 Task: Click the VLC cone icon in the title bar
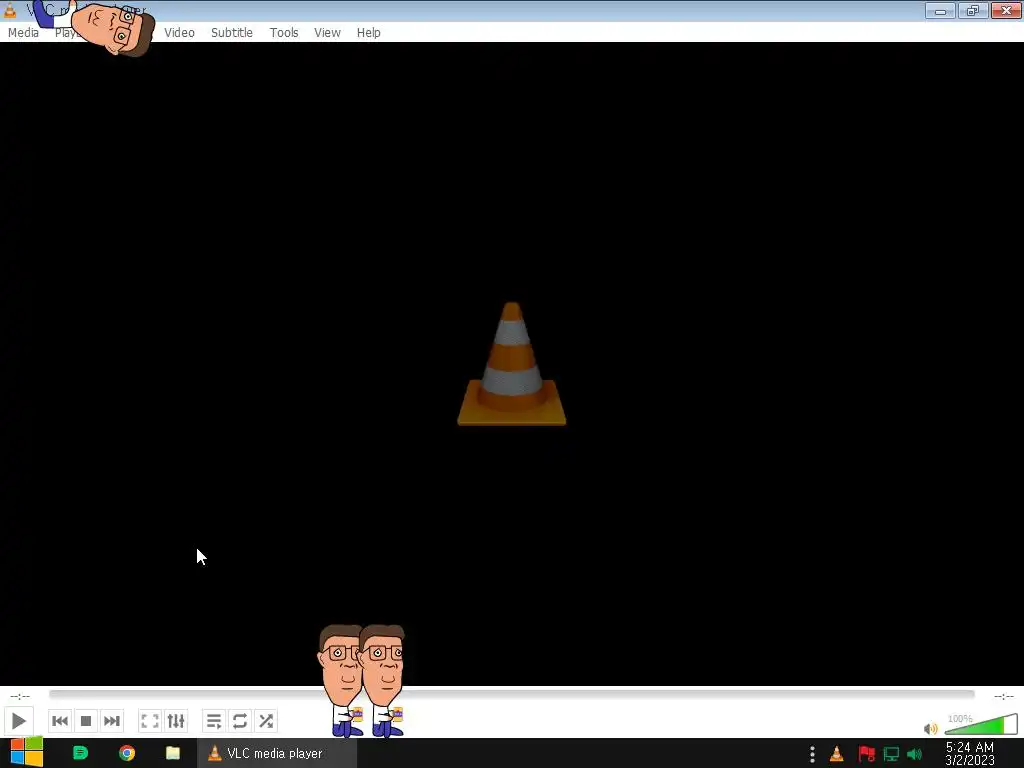(x=10, y=10)
